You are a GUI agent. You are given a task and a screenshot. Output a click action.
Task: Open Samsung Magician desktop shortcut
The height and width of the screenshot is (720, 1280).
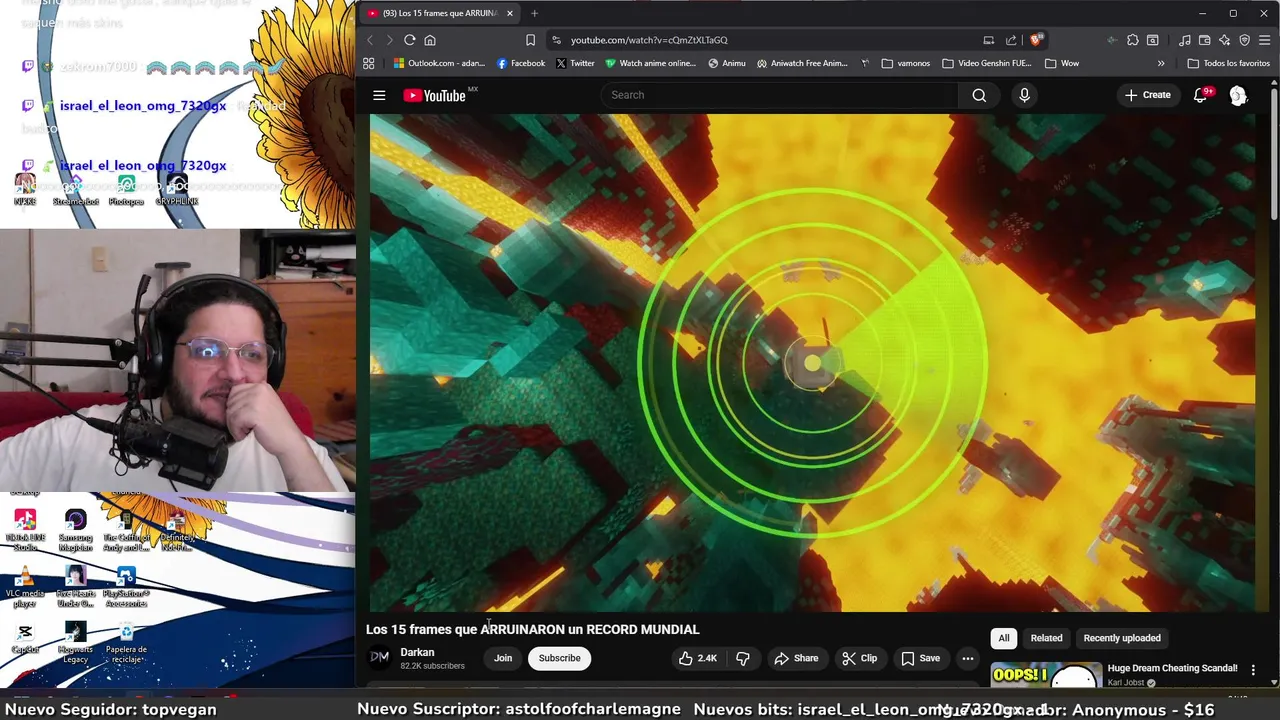click(x=75, y=531)
